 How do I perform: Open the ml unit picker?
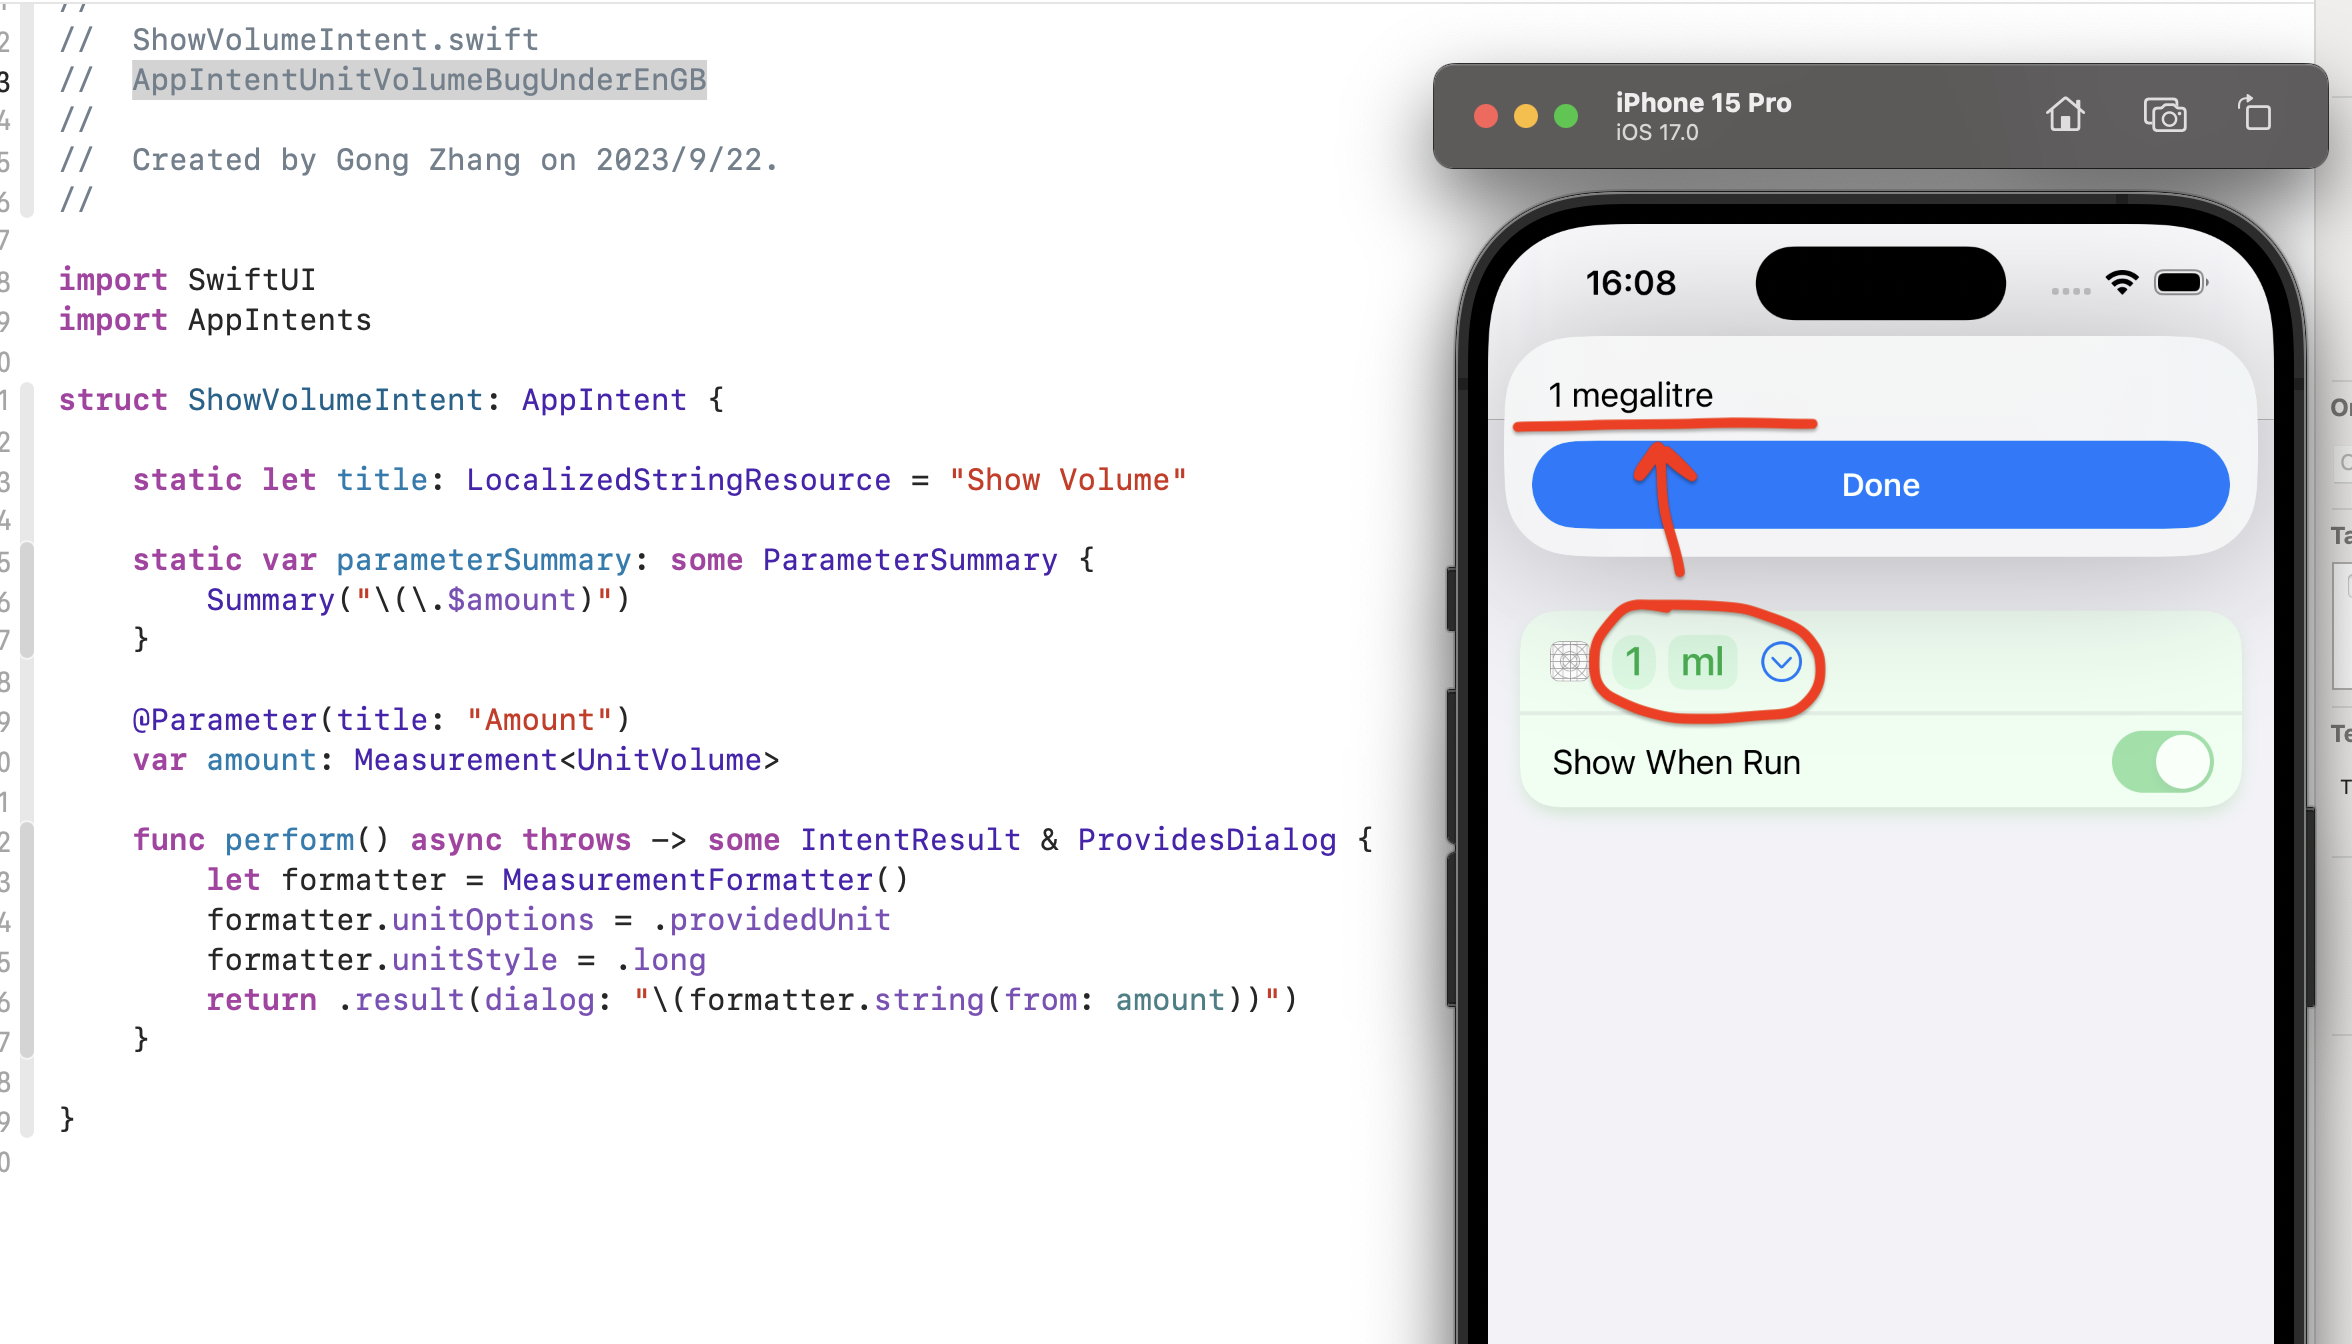[x=1702, y=662]
